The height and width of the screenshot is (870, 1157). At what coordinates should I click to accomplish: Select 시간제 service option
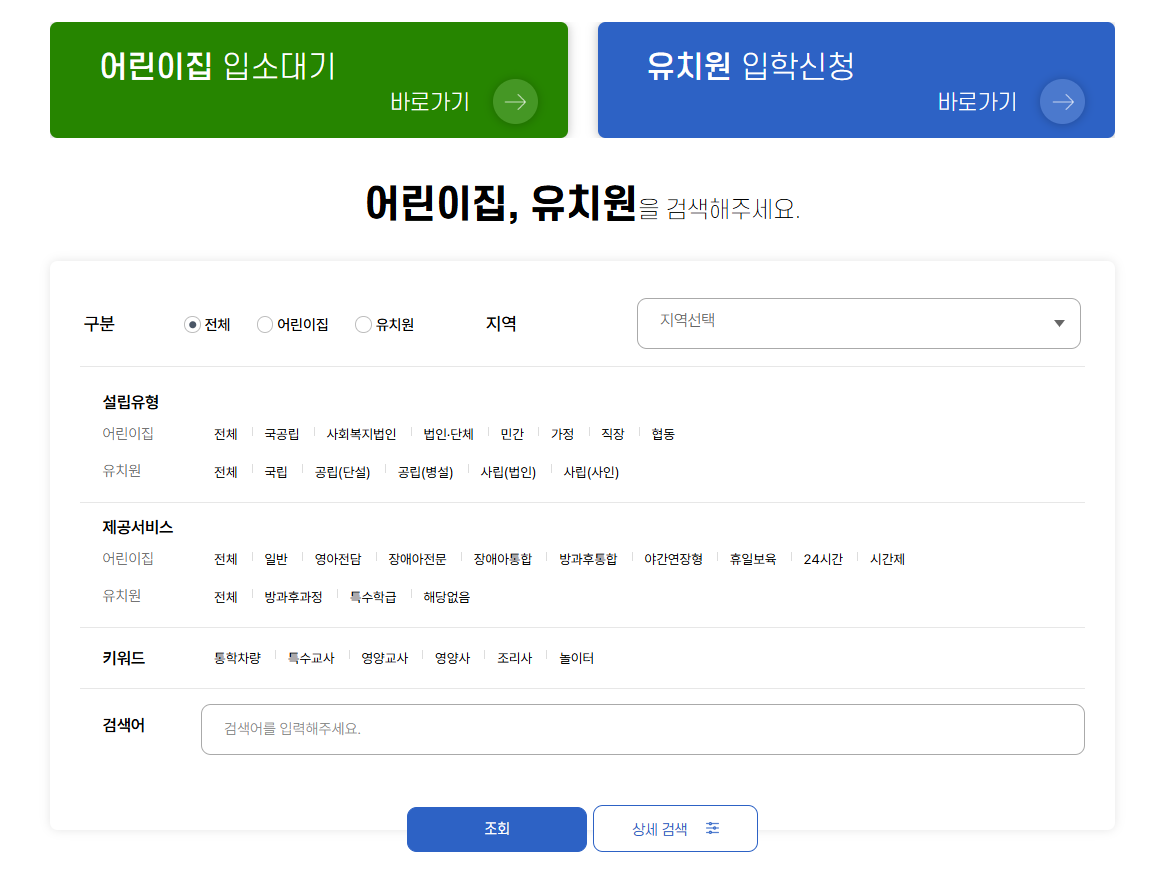887,559
